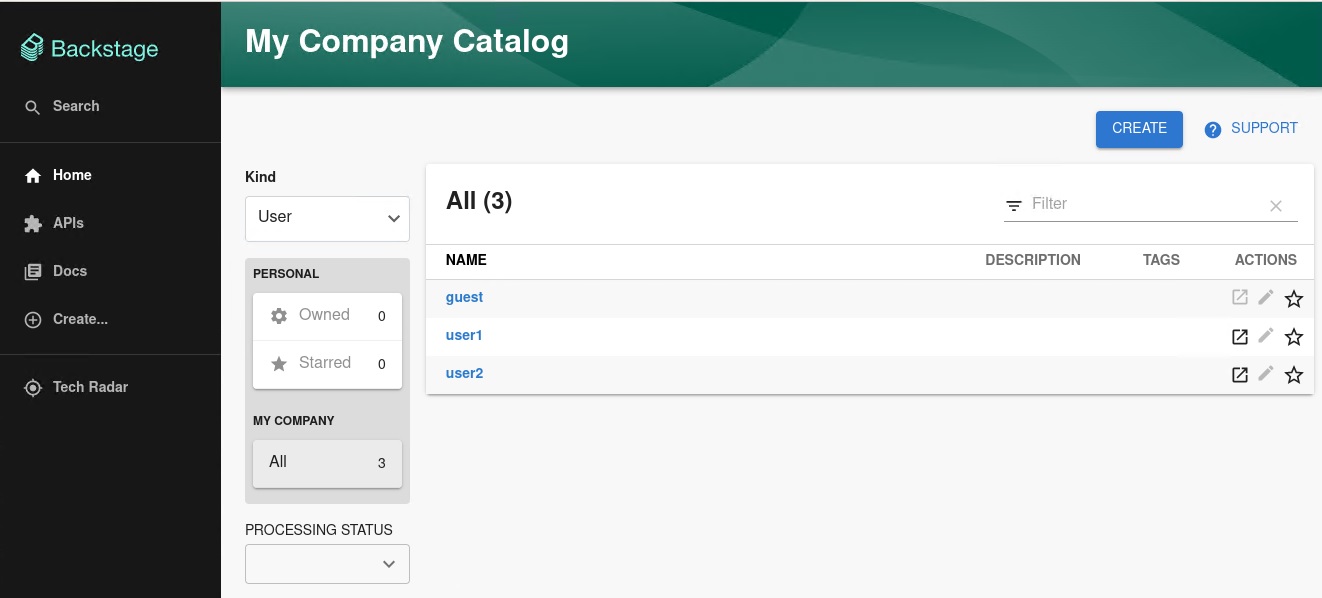Click view icon for user2 row
1322x598 pixels.
pyautogui.click(x=1240, y=375)
